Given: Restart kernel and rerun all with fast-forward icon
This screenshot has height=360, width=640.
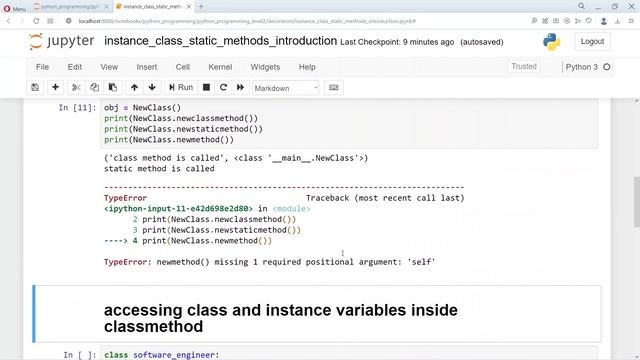Looking at the screenshot, I should tap(240, 87).
